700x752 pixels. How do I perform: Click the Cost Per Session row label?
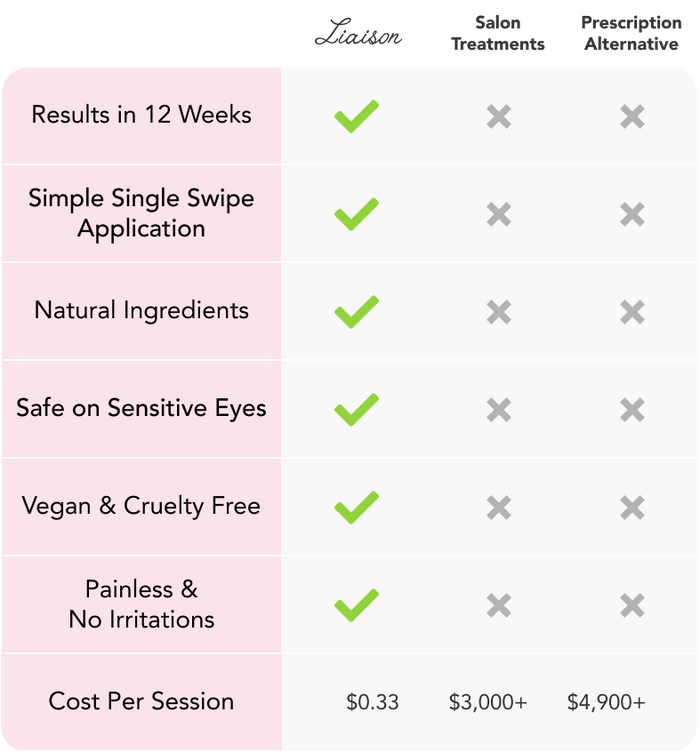[141, 701]
